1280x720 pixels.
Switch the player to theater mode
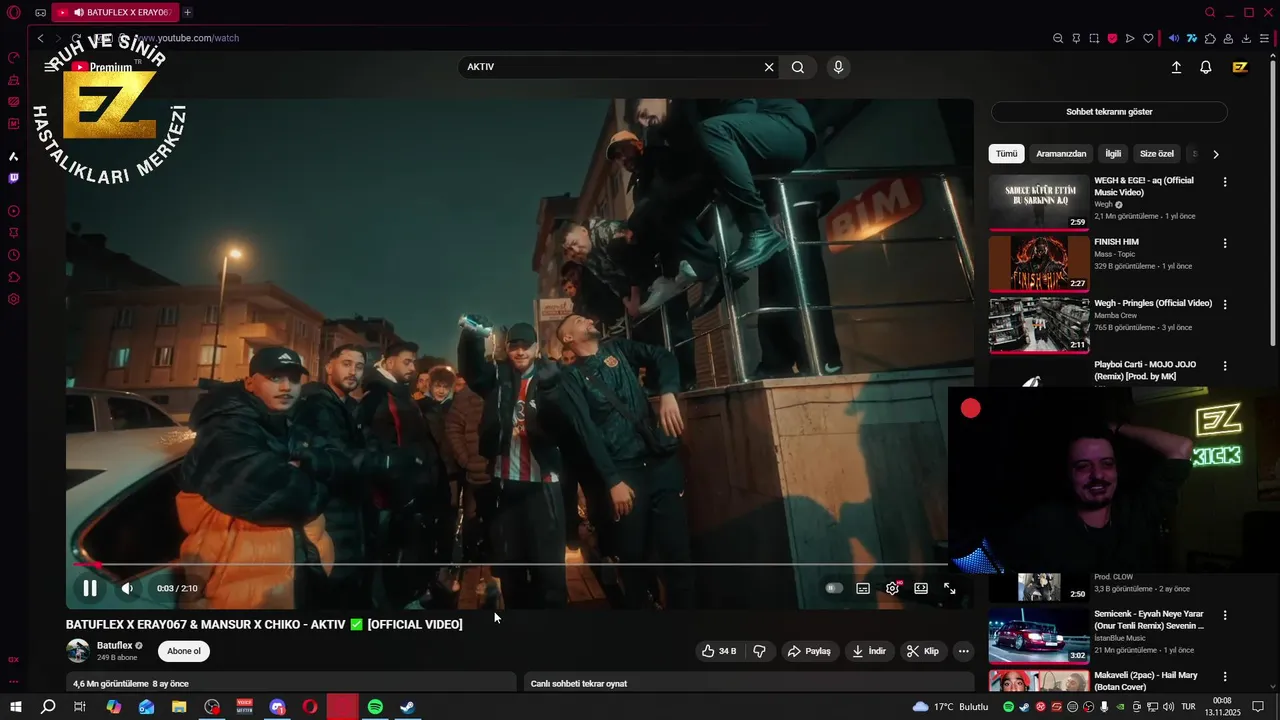click(x=921, y=588)
